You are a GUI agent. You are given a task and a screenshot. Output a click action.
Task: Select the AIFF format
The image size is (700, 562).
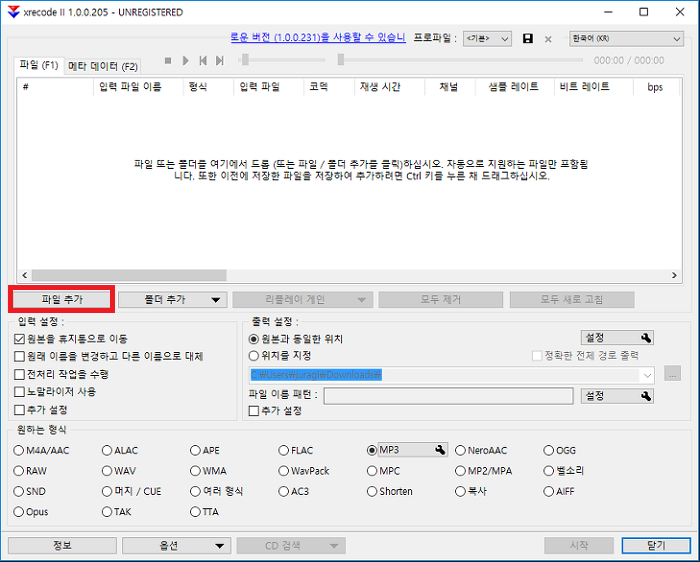tap(549, 491)
